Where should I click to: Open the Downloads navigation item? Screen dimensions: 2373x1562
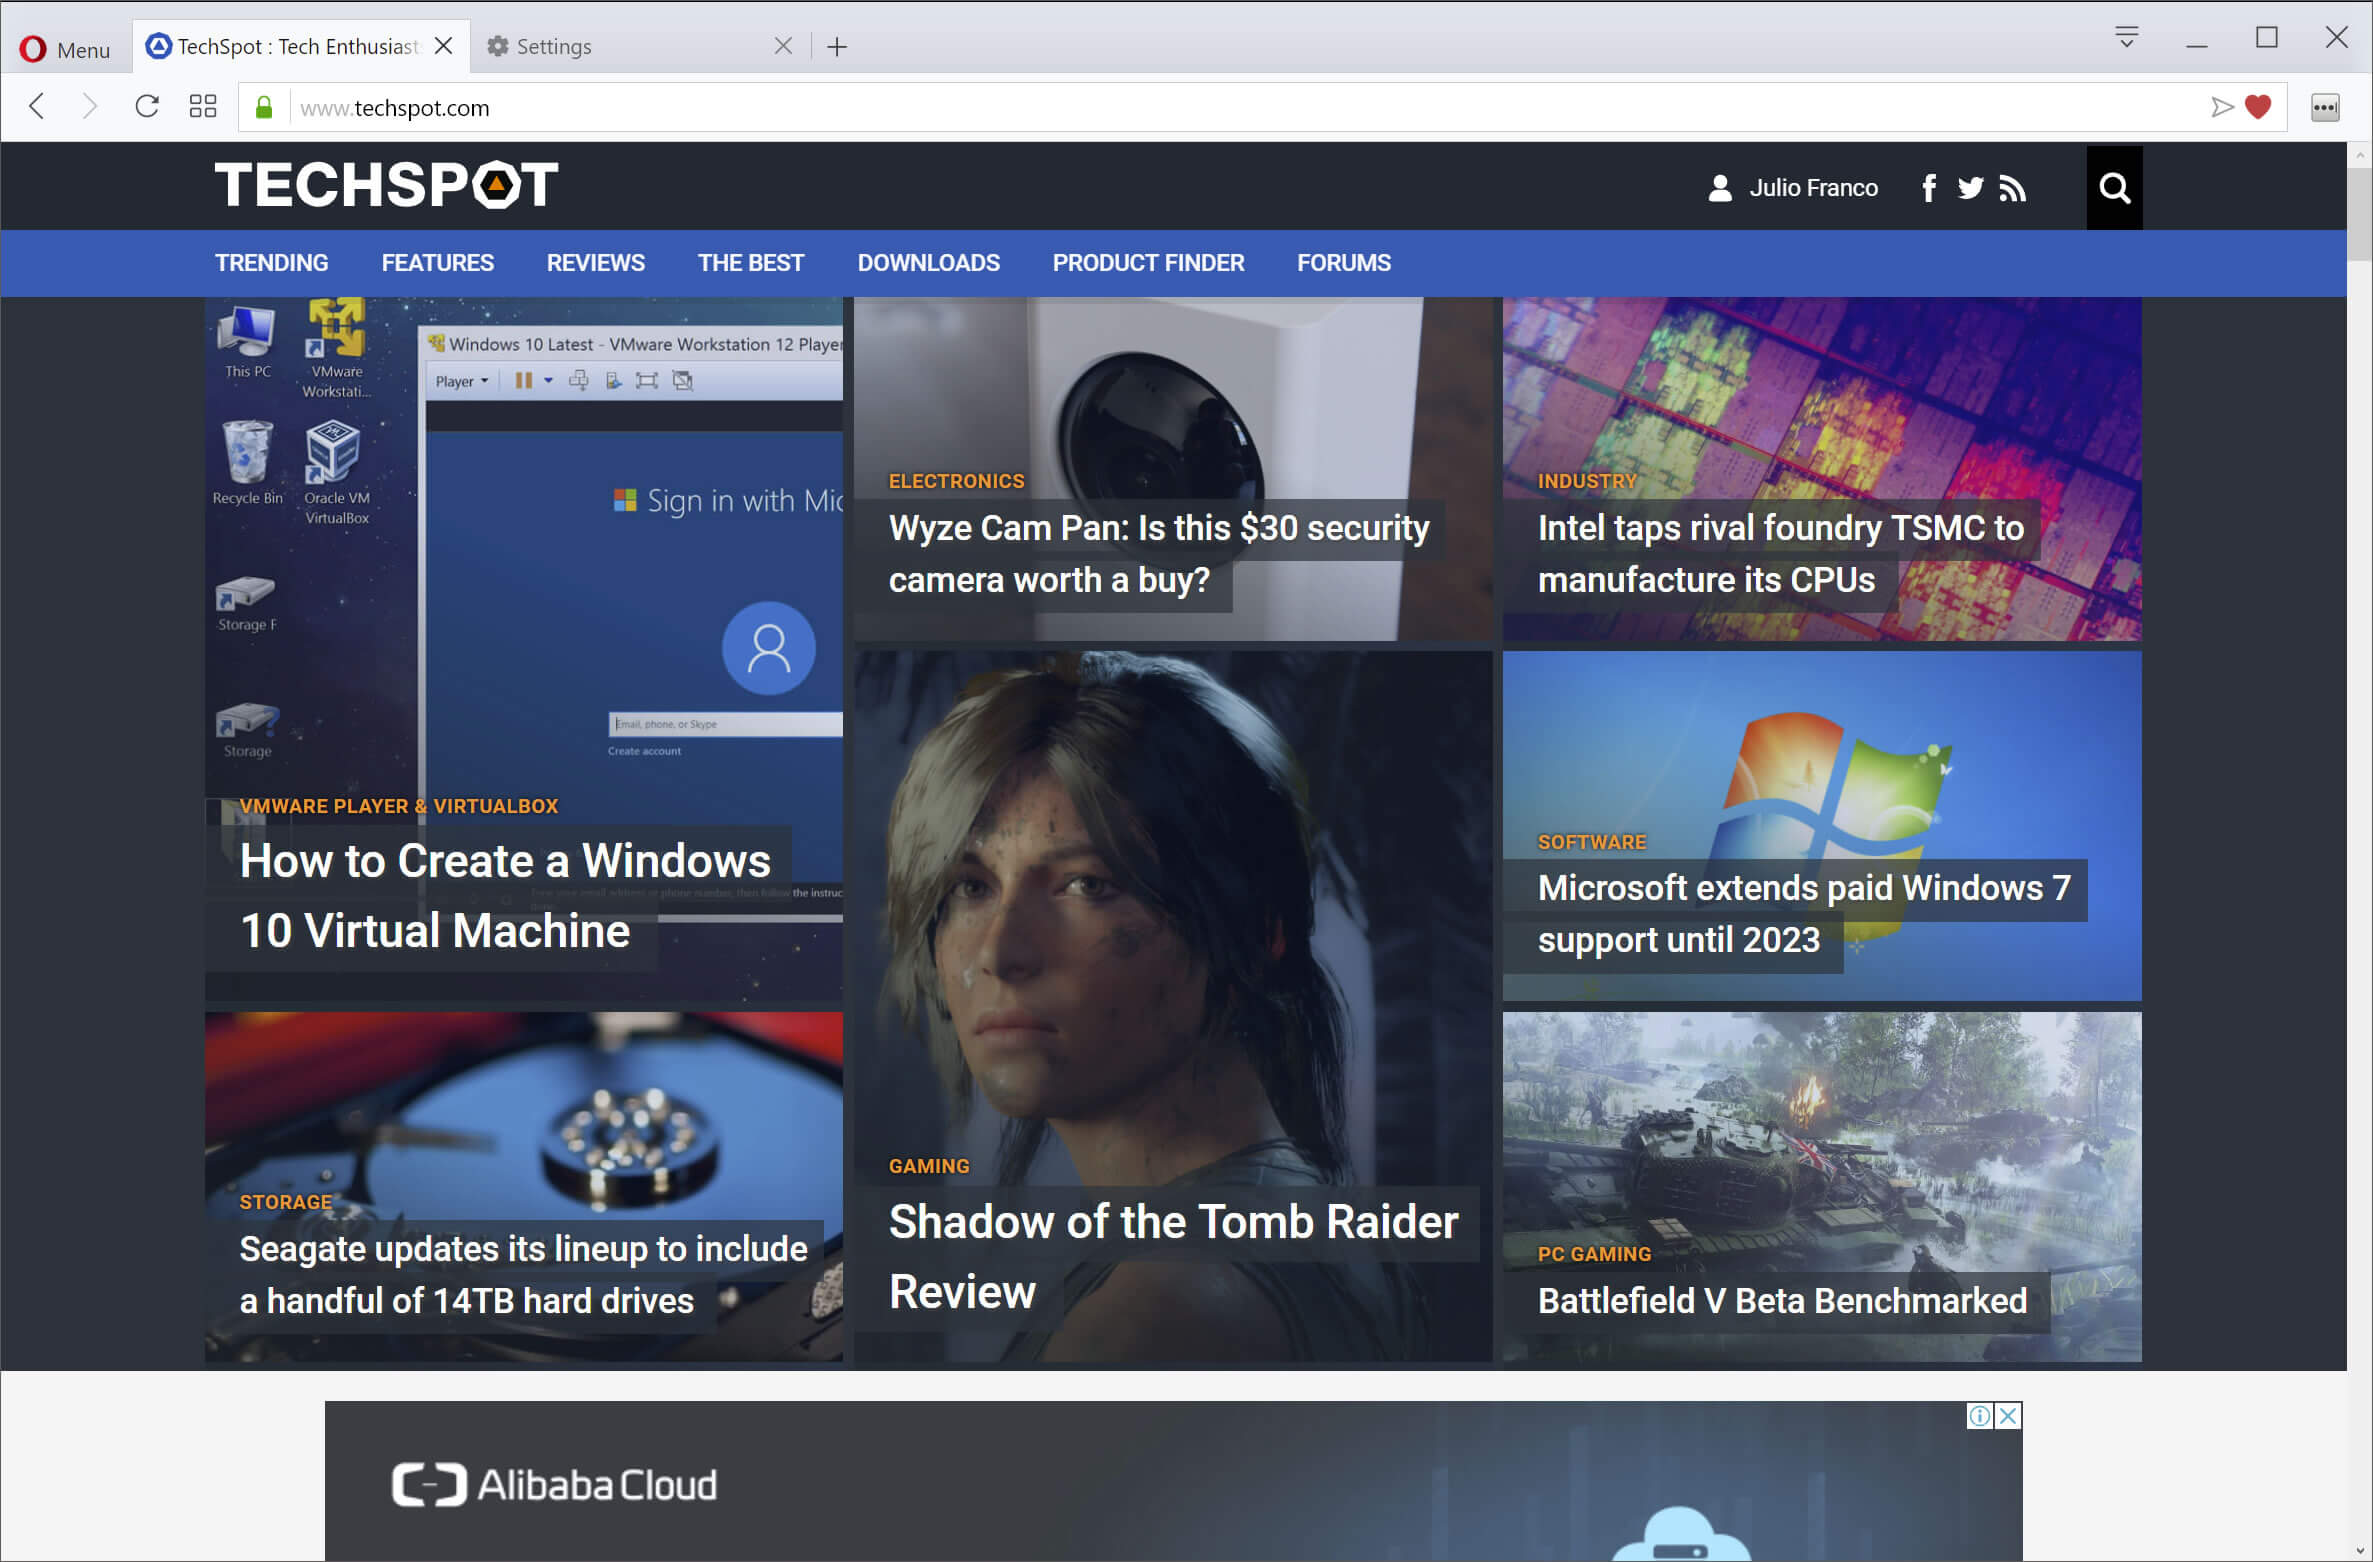coord(928,263)
